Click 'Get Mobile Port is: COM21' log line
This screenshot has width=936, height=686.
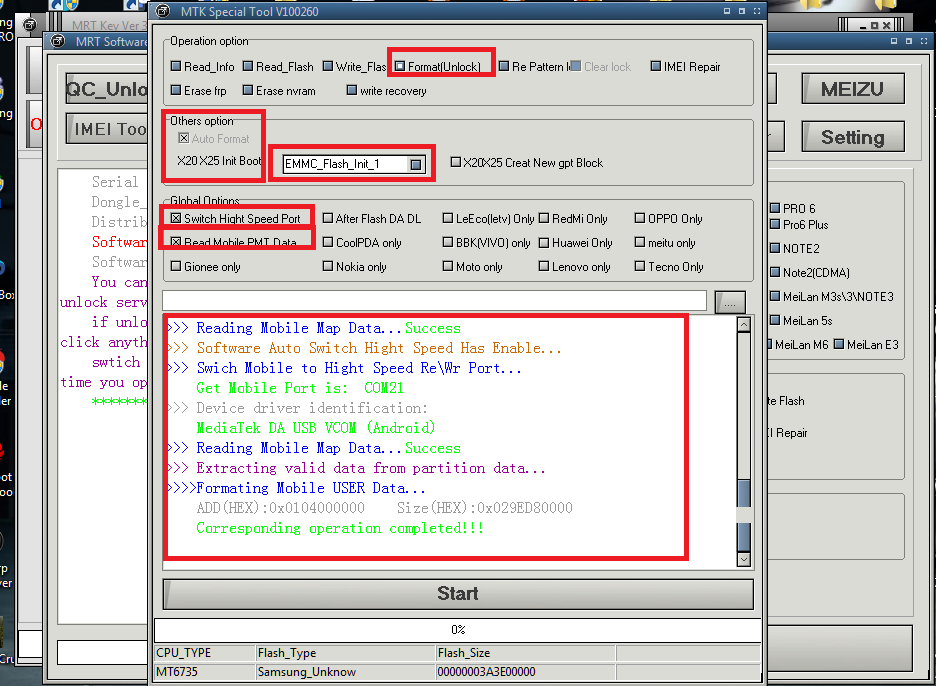pos(300,388)
